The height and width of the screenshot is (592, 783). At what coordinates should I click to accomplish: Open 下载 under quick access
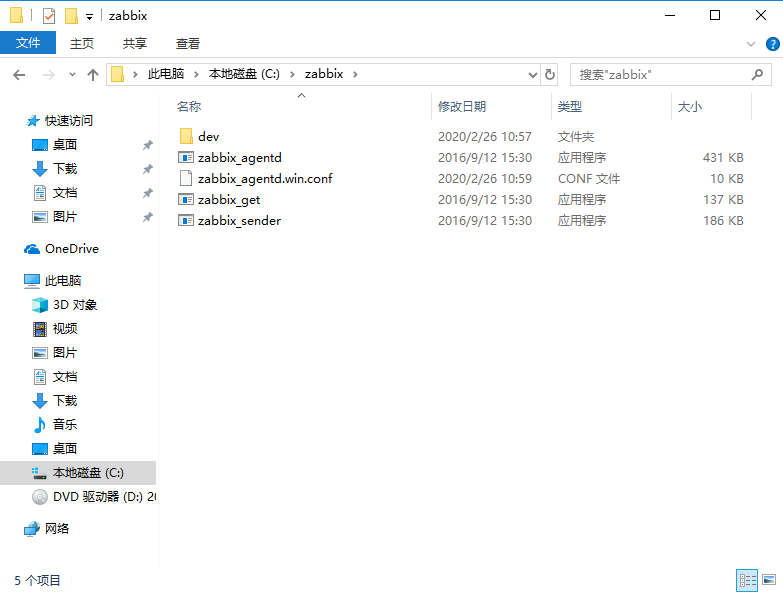65,169
